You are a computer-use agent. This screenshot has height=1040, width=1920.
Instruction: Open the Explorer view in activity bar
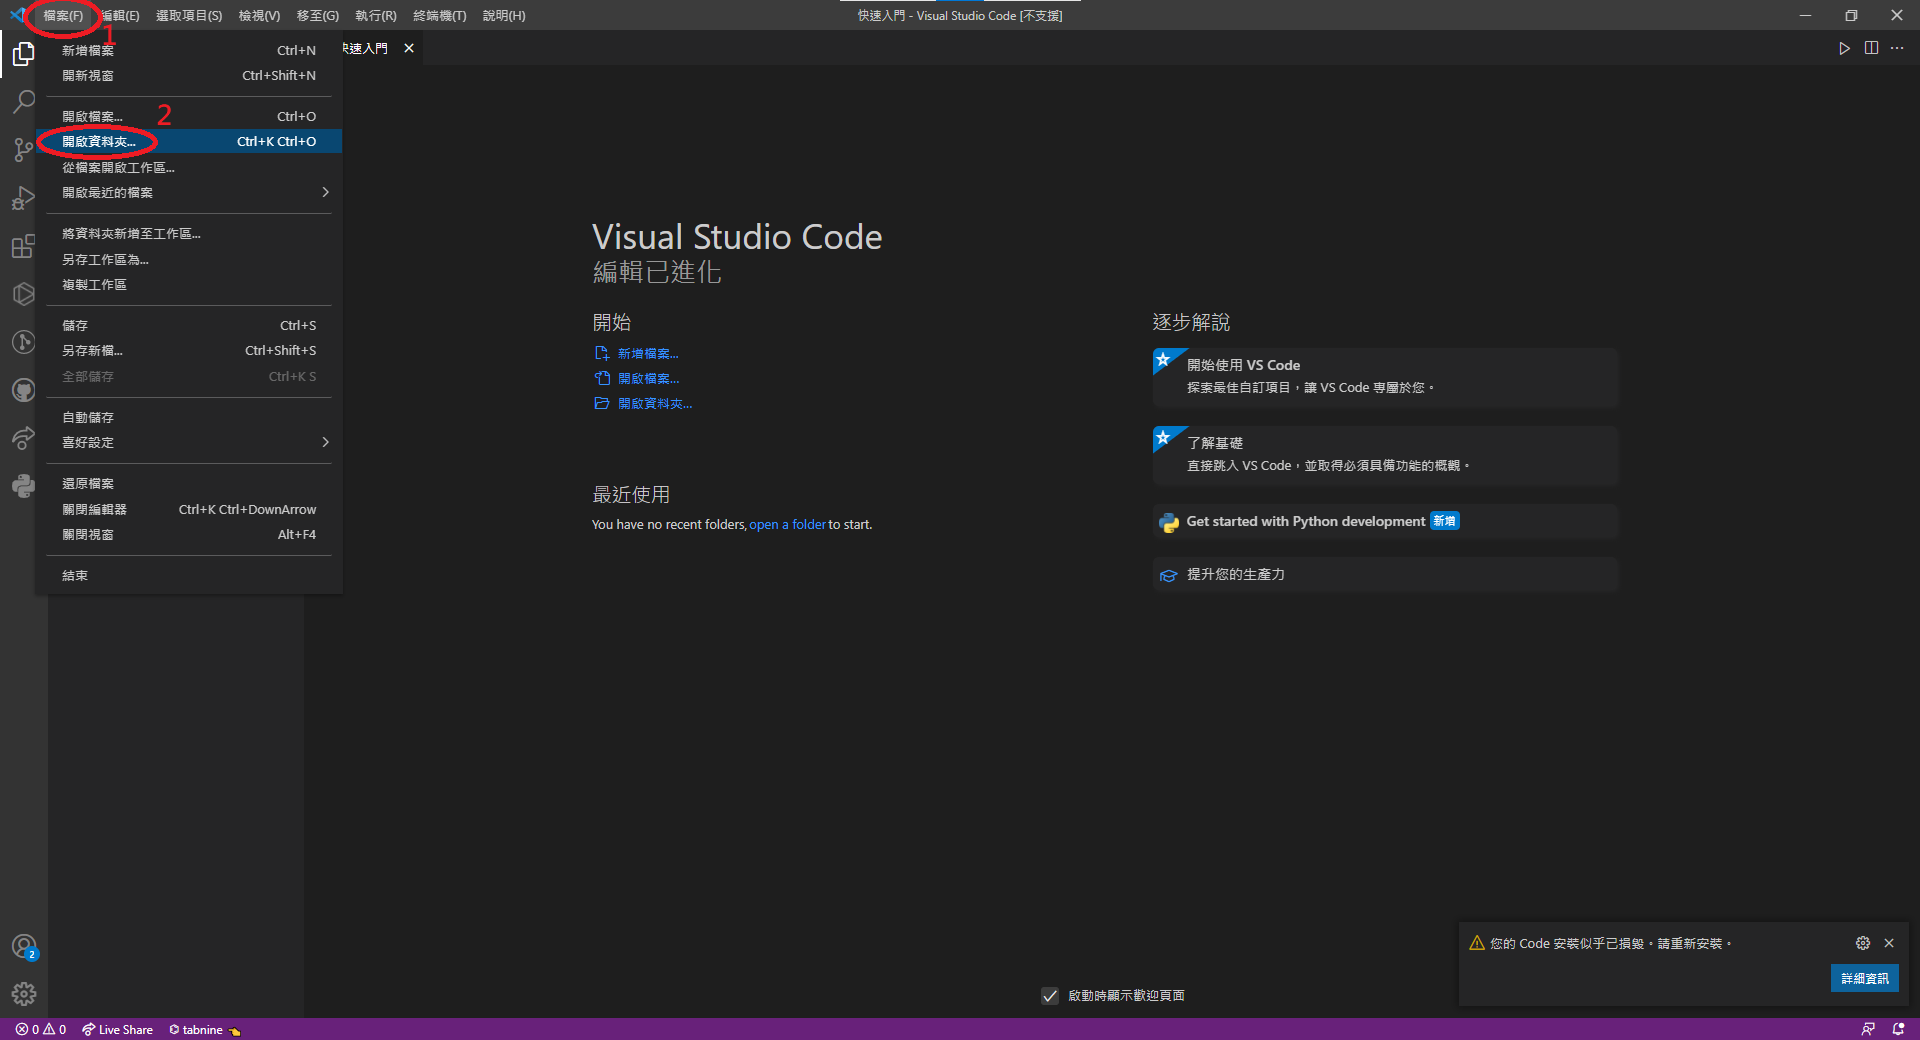click(x=23, y=53)
